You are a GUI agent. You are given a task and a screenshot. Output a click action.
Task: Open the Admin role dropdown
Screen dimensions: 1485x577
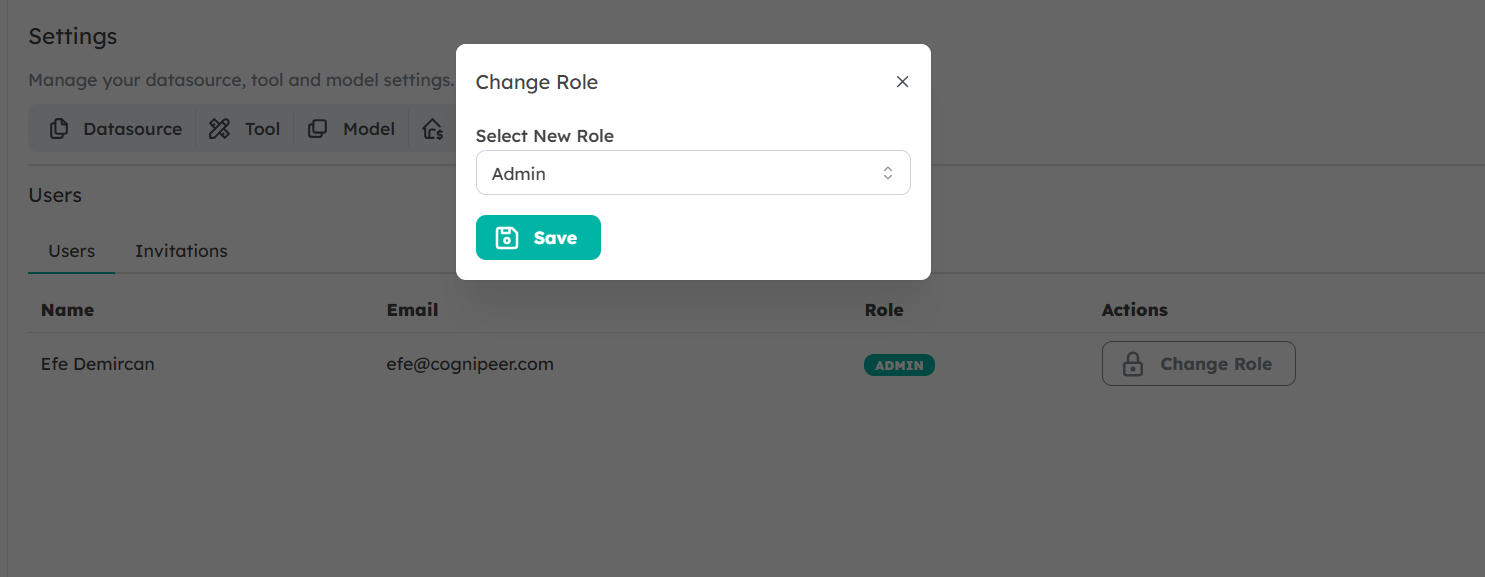692,173
